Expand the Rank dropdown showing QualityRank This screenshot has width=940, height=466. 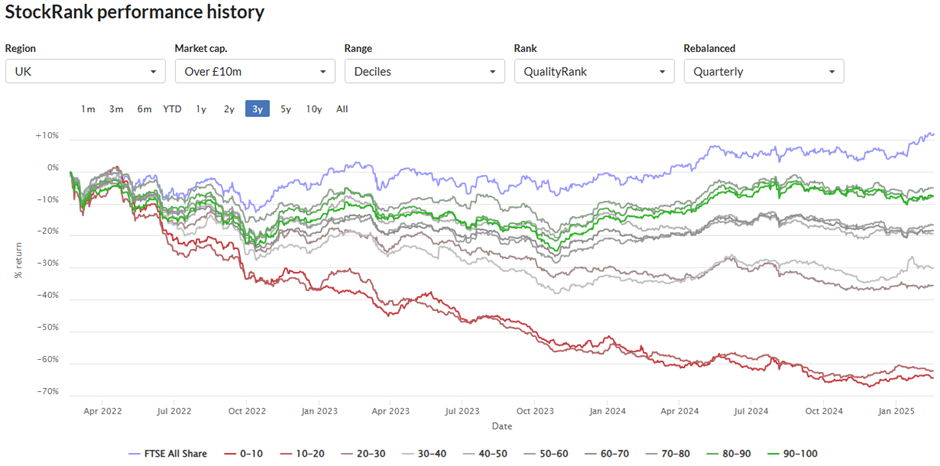point(594,71)
